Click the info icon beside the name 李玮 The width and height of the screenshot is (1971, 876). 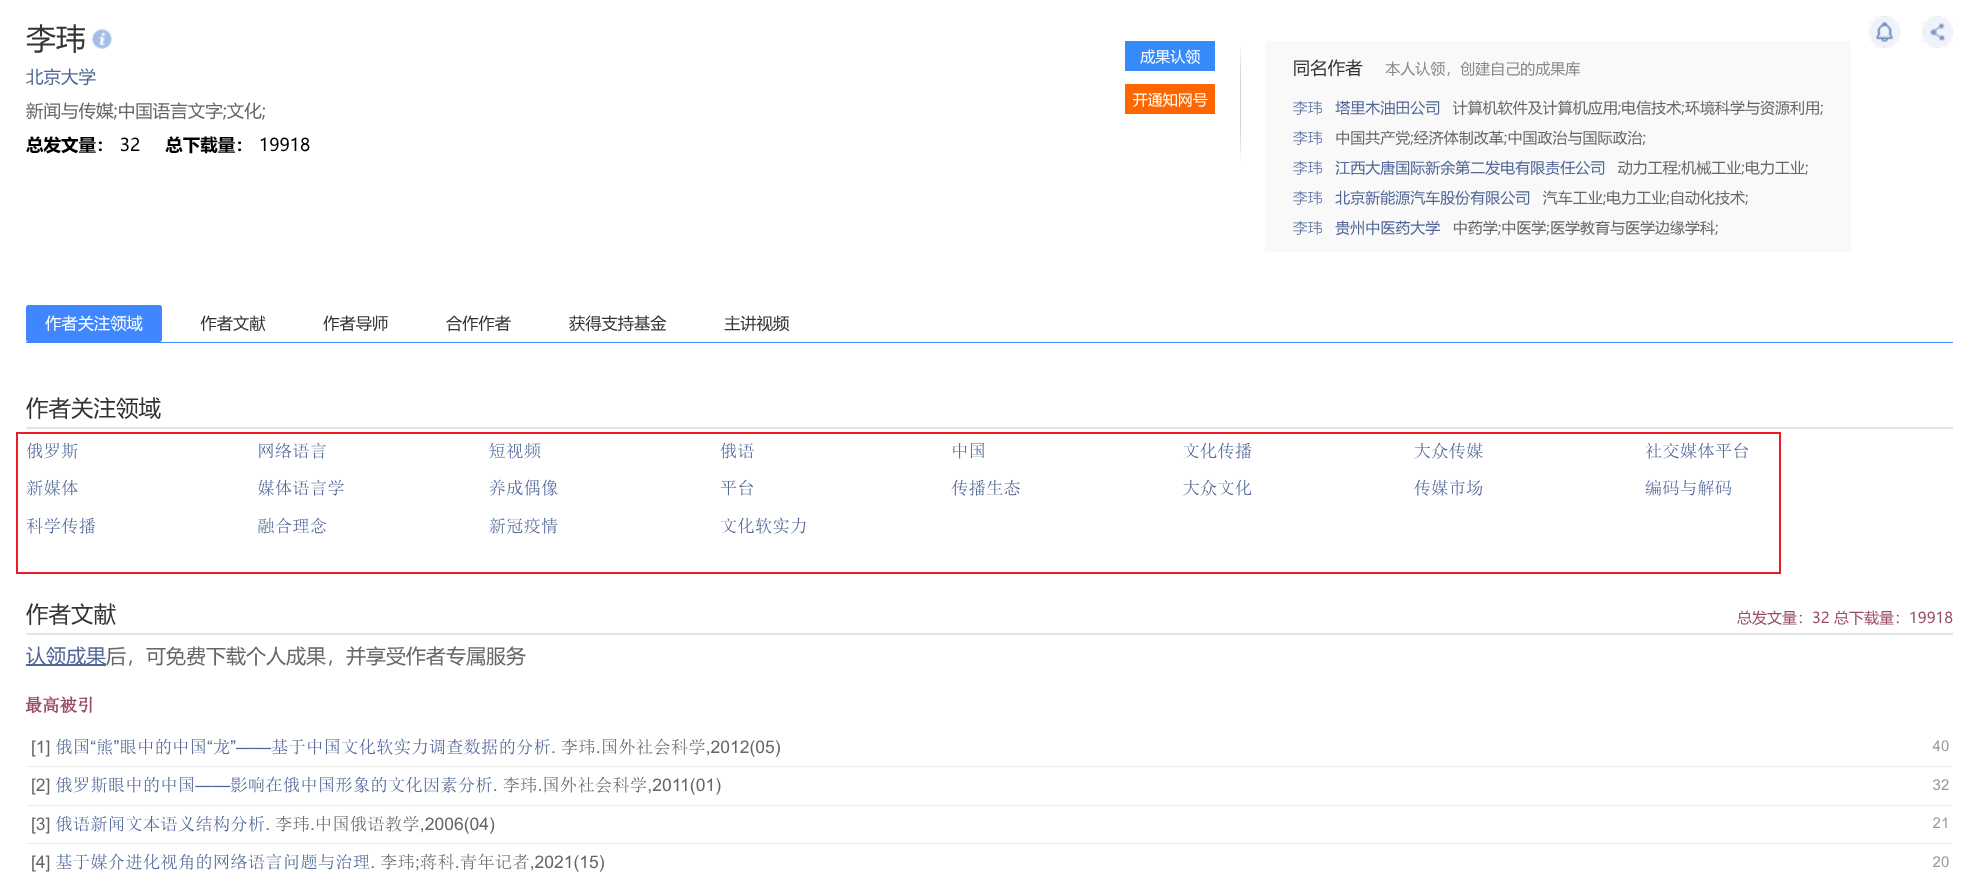coord(102,39)
